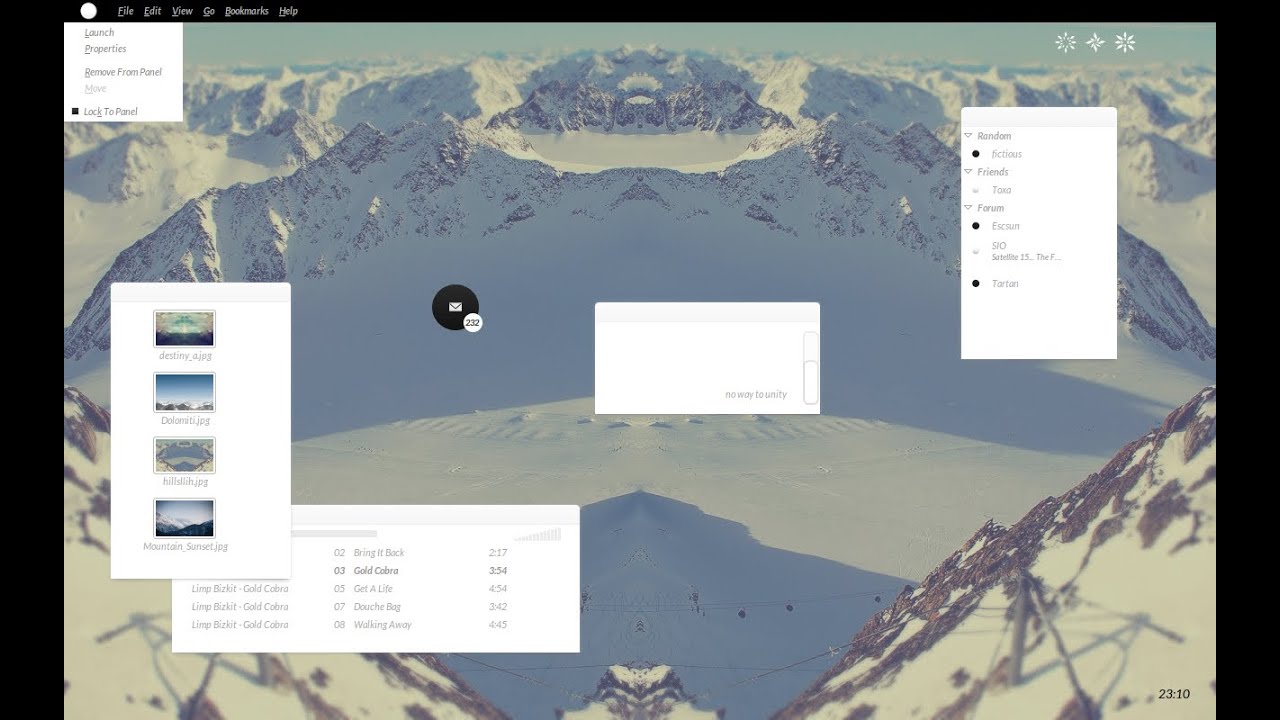Click the music player seek progress bar
This screenshot has height=720, width=1280.
tap(334, 534)
